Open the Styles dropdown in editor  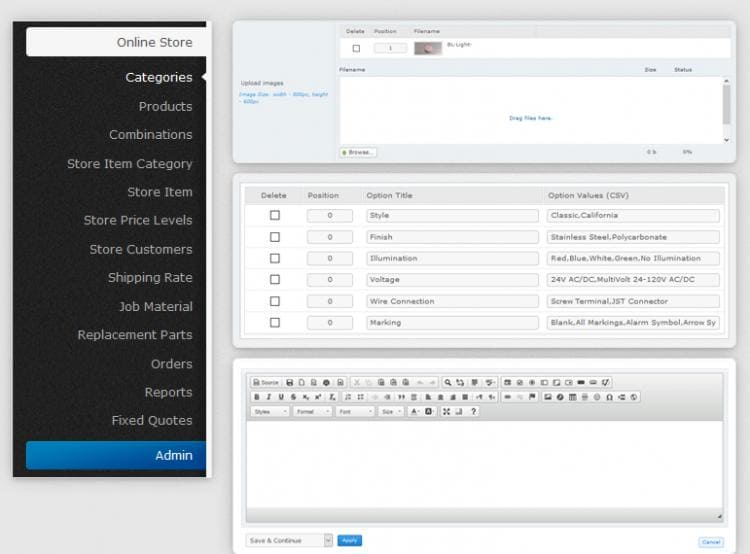270,411
